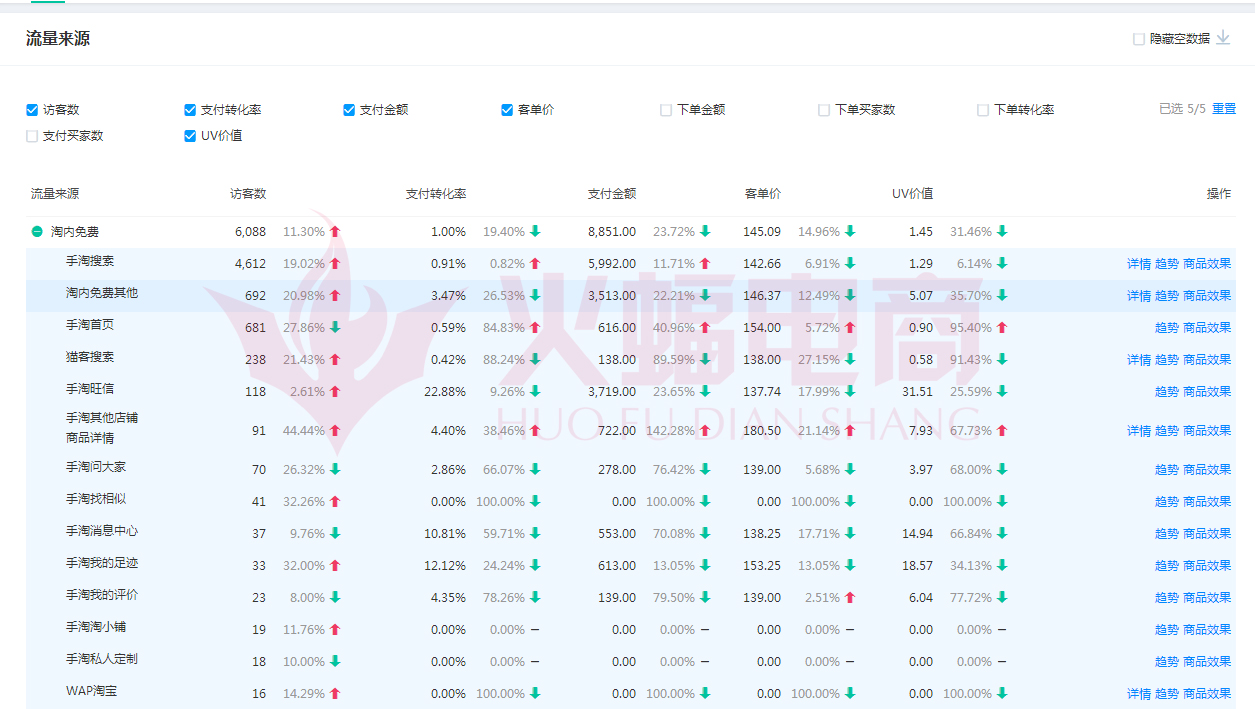Select the 猫客搜索 source name
Viewport: 1255px width, 709px height.
point(90,357)
